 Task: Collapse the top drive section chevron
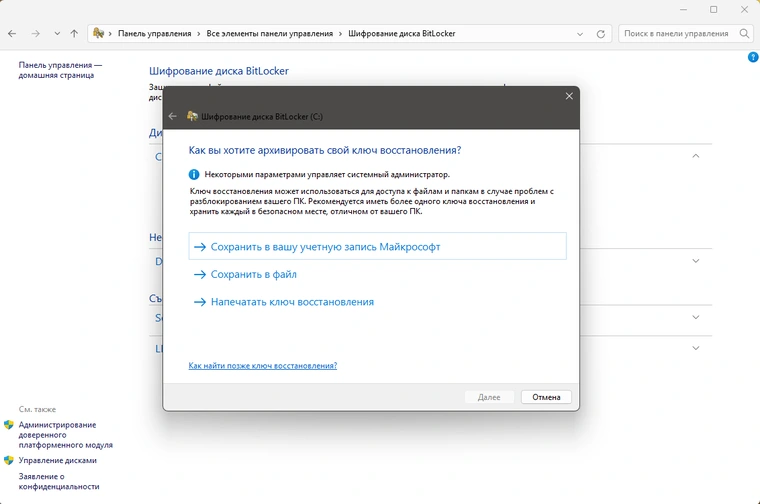pyautogui.click(x=696, y=156)
